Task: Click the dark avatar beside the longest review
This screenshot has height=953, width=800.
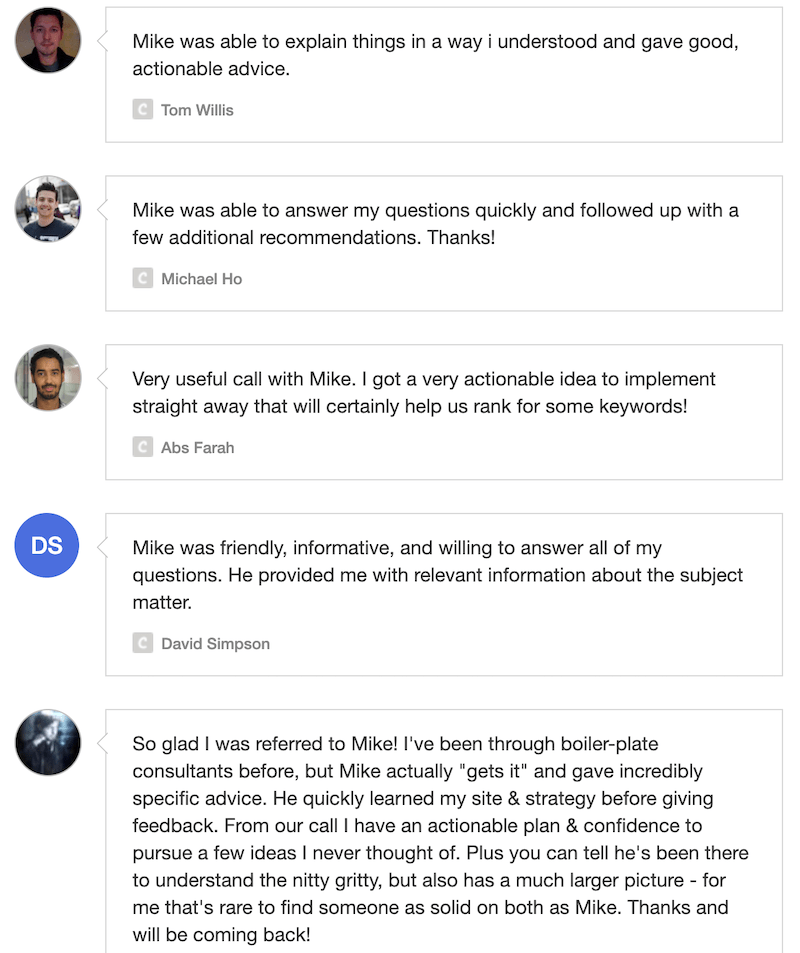Action: point(48,742)
